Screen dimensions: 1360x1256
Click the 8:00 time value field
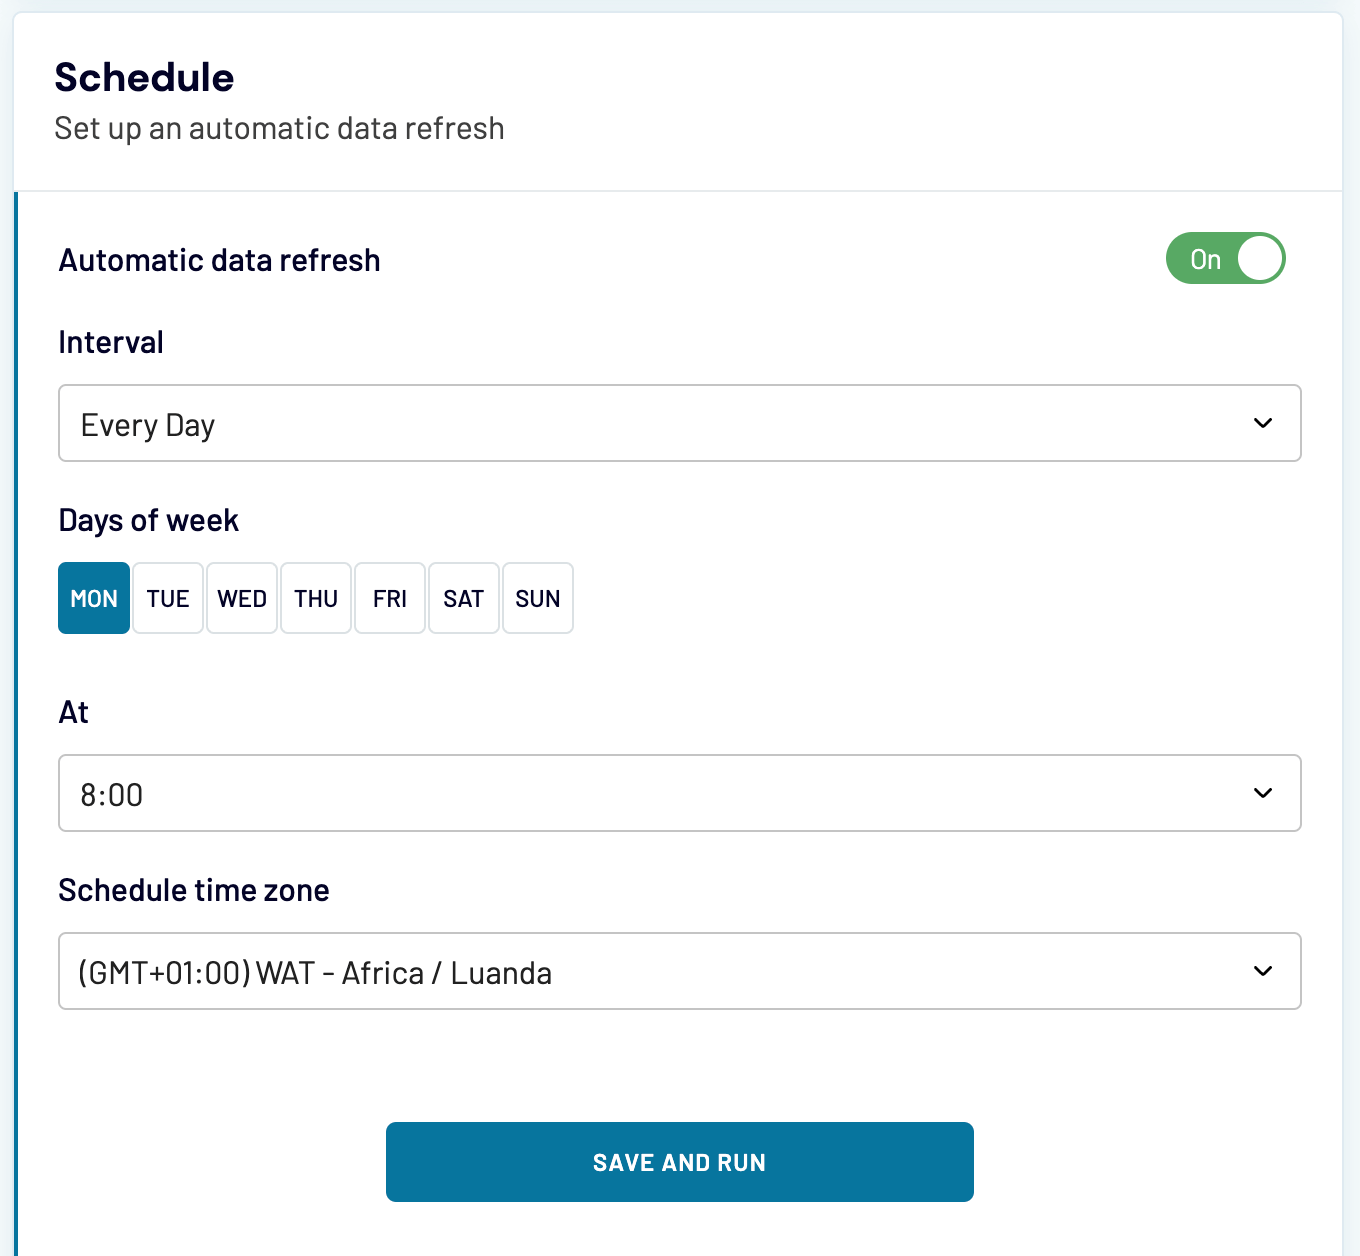pyautogui.click(x=111, y=793)
